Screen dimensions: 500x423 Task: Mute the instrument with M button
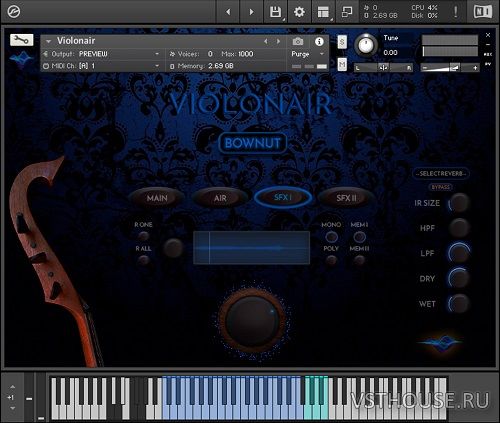click(342, 64)
